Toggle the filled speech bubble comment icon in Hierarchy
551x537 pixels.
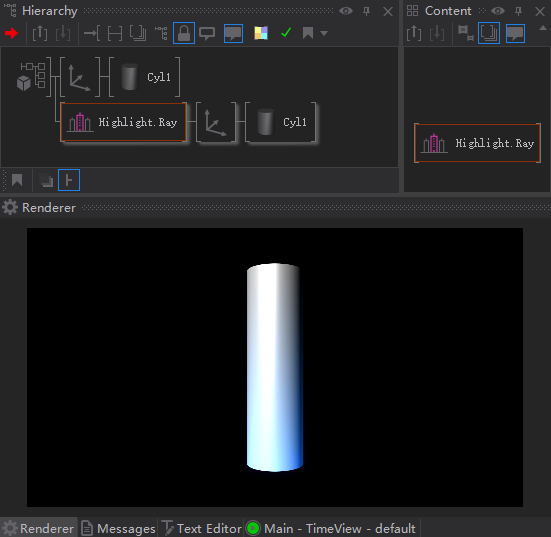click(233, 33)
